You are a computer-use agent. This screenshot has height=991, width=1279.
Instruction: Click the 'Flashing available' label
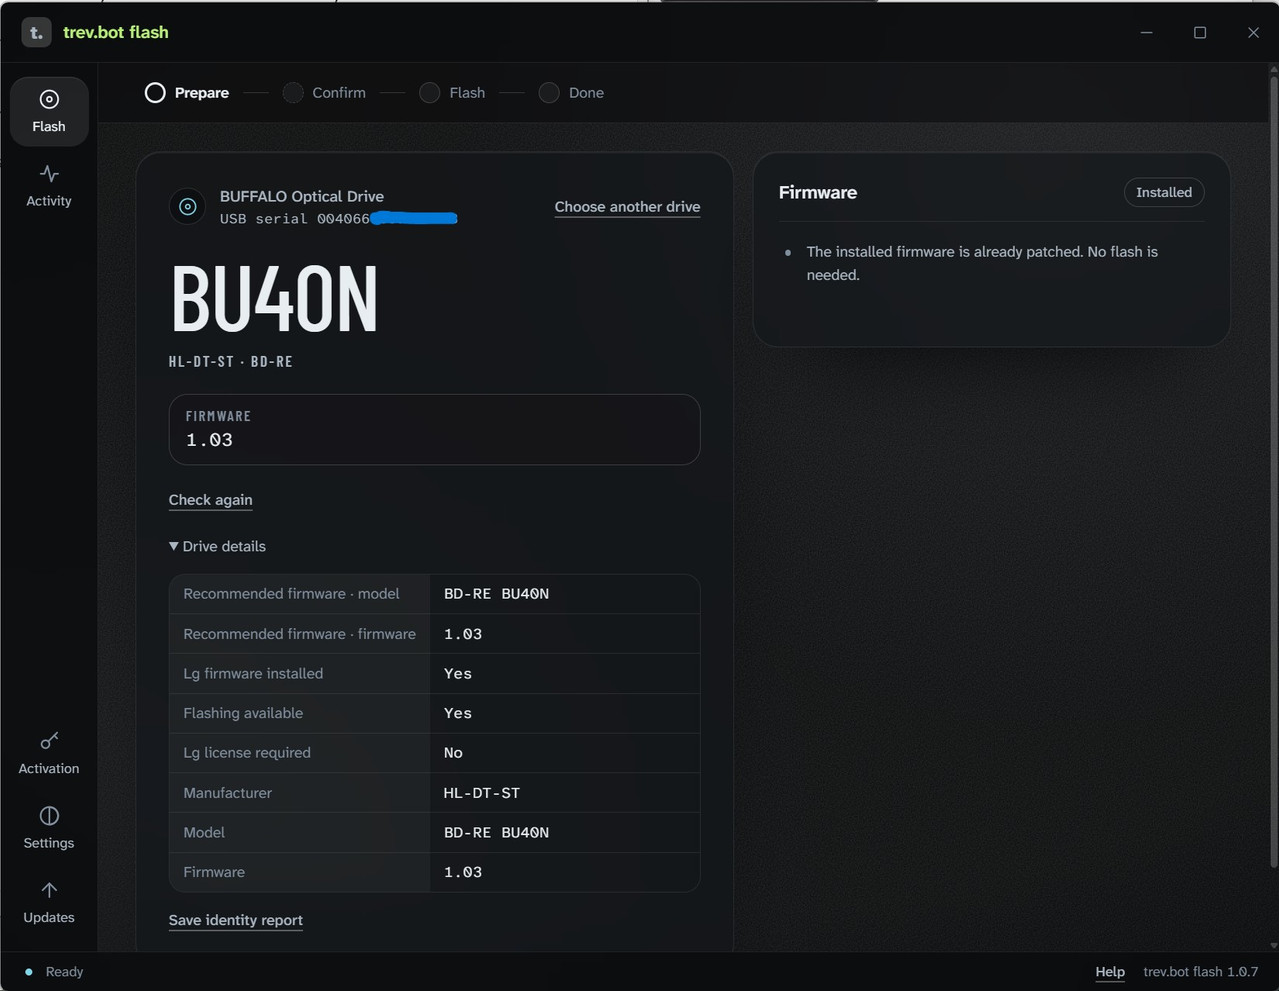click(243, 713)
